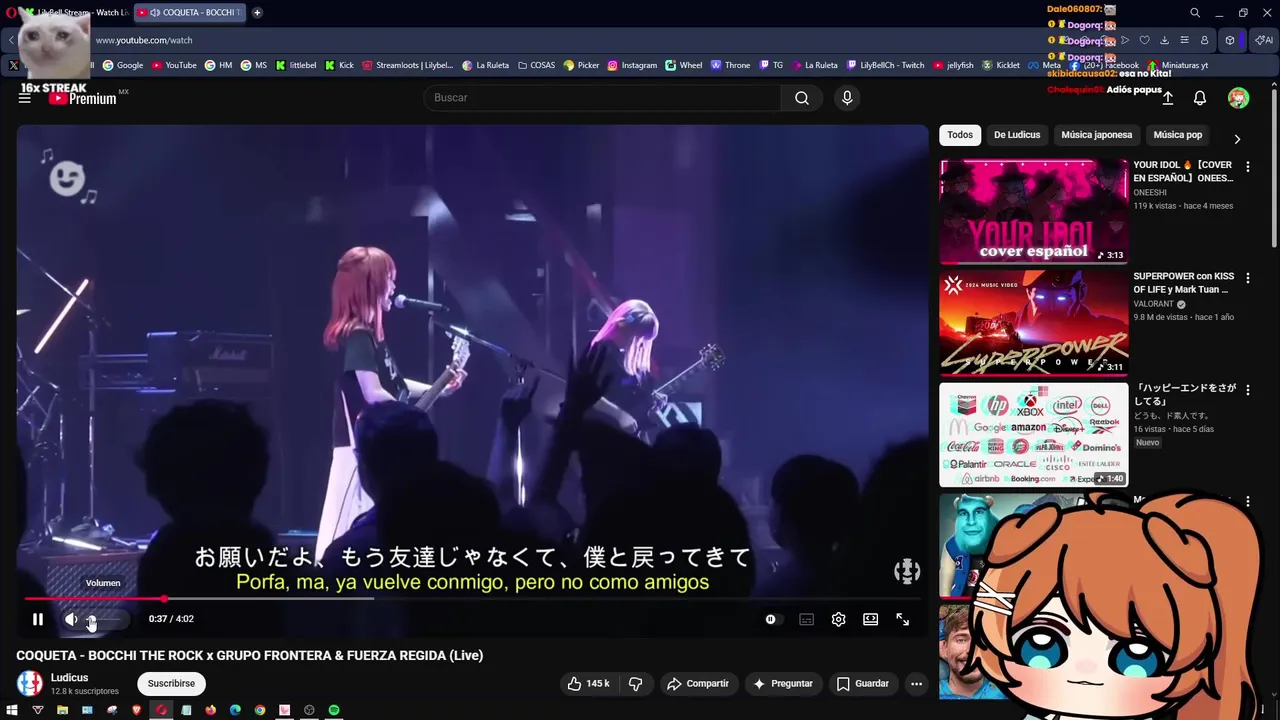Select the Música japonesa chip
Viewport: 1280px width, 720px height.
pos(1096,135)
